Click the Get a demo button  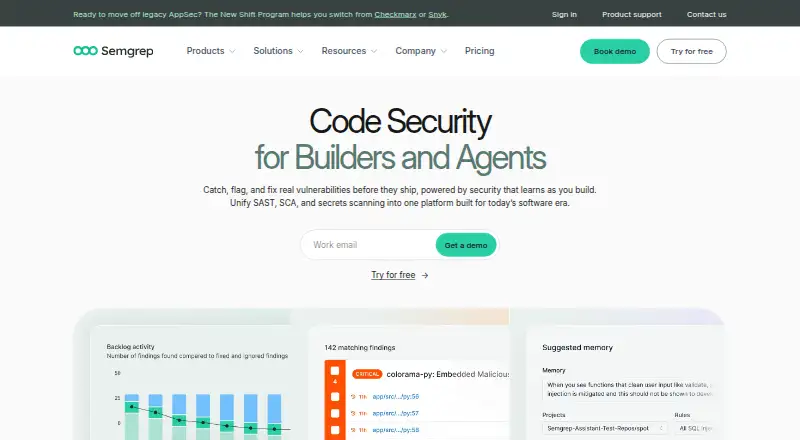click(466, 245)
